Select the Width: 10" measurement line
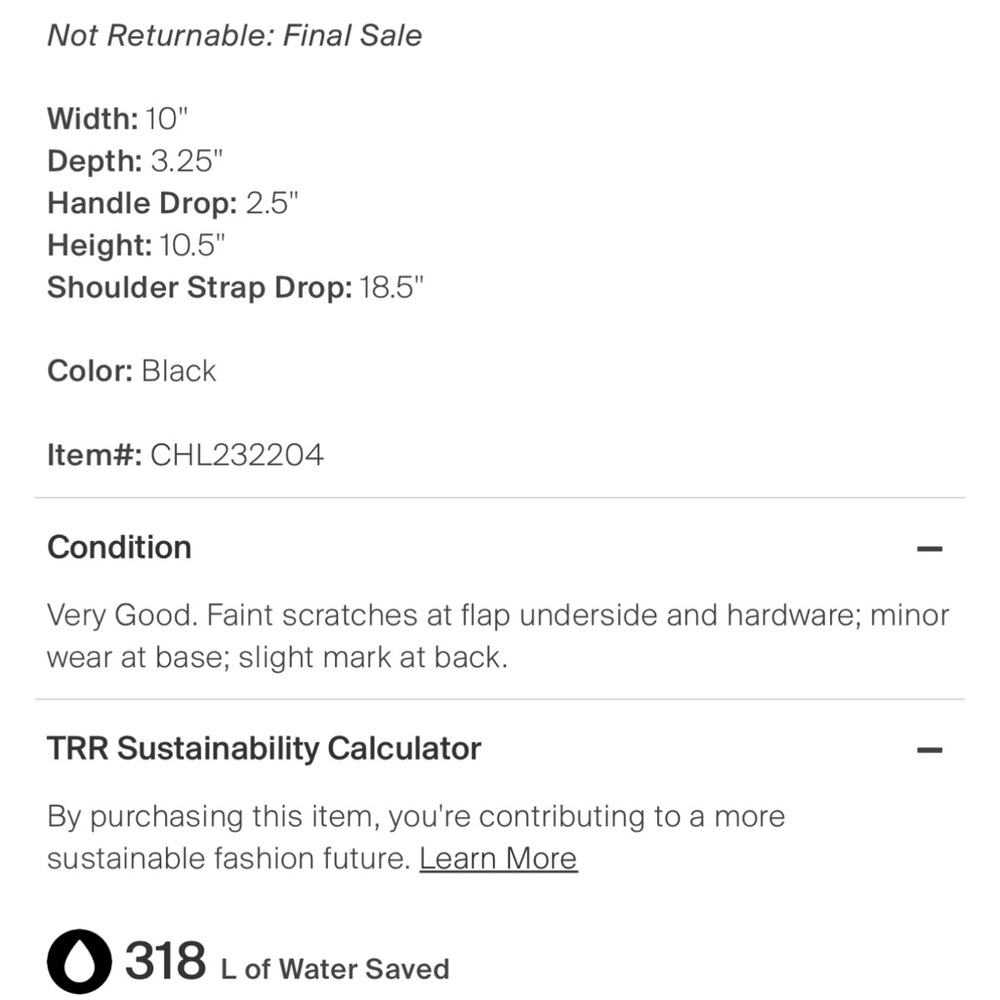Image resolution: width=1000 pixels, height=1000 pixels. tap(117, 119)
